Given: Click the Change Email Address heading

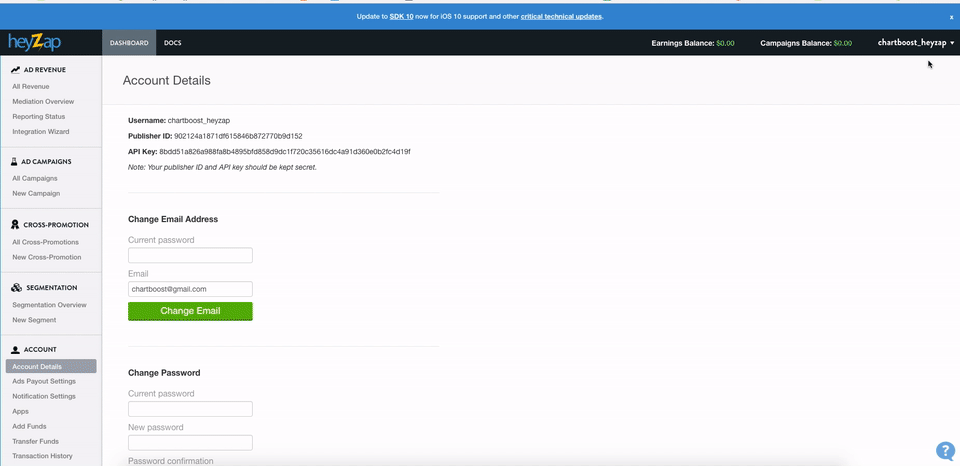Looking at the screenshot, I should pyautogui.click(x=173, y=219).
